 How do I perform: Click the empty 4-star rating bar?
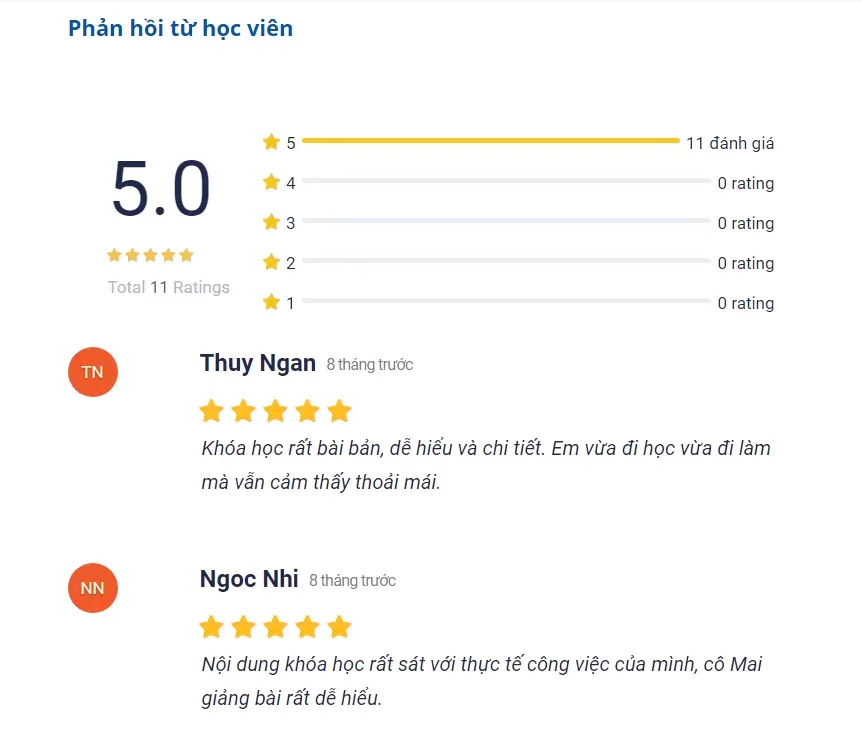coord(505,181)
